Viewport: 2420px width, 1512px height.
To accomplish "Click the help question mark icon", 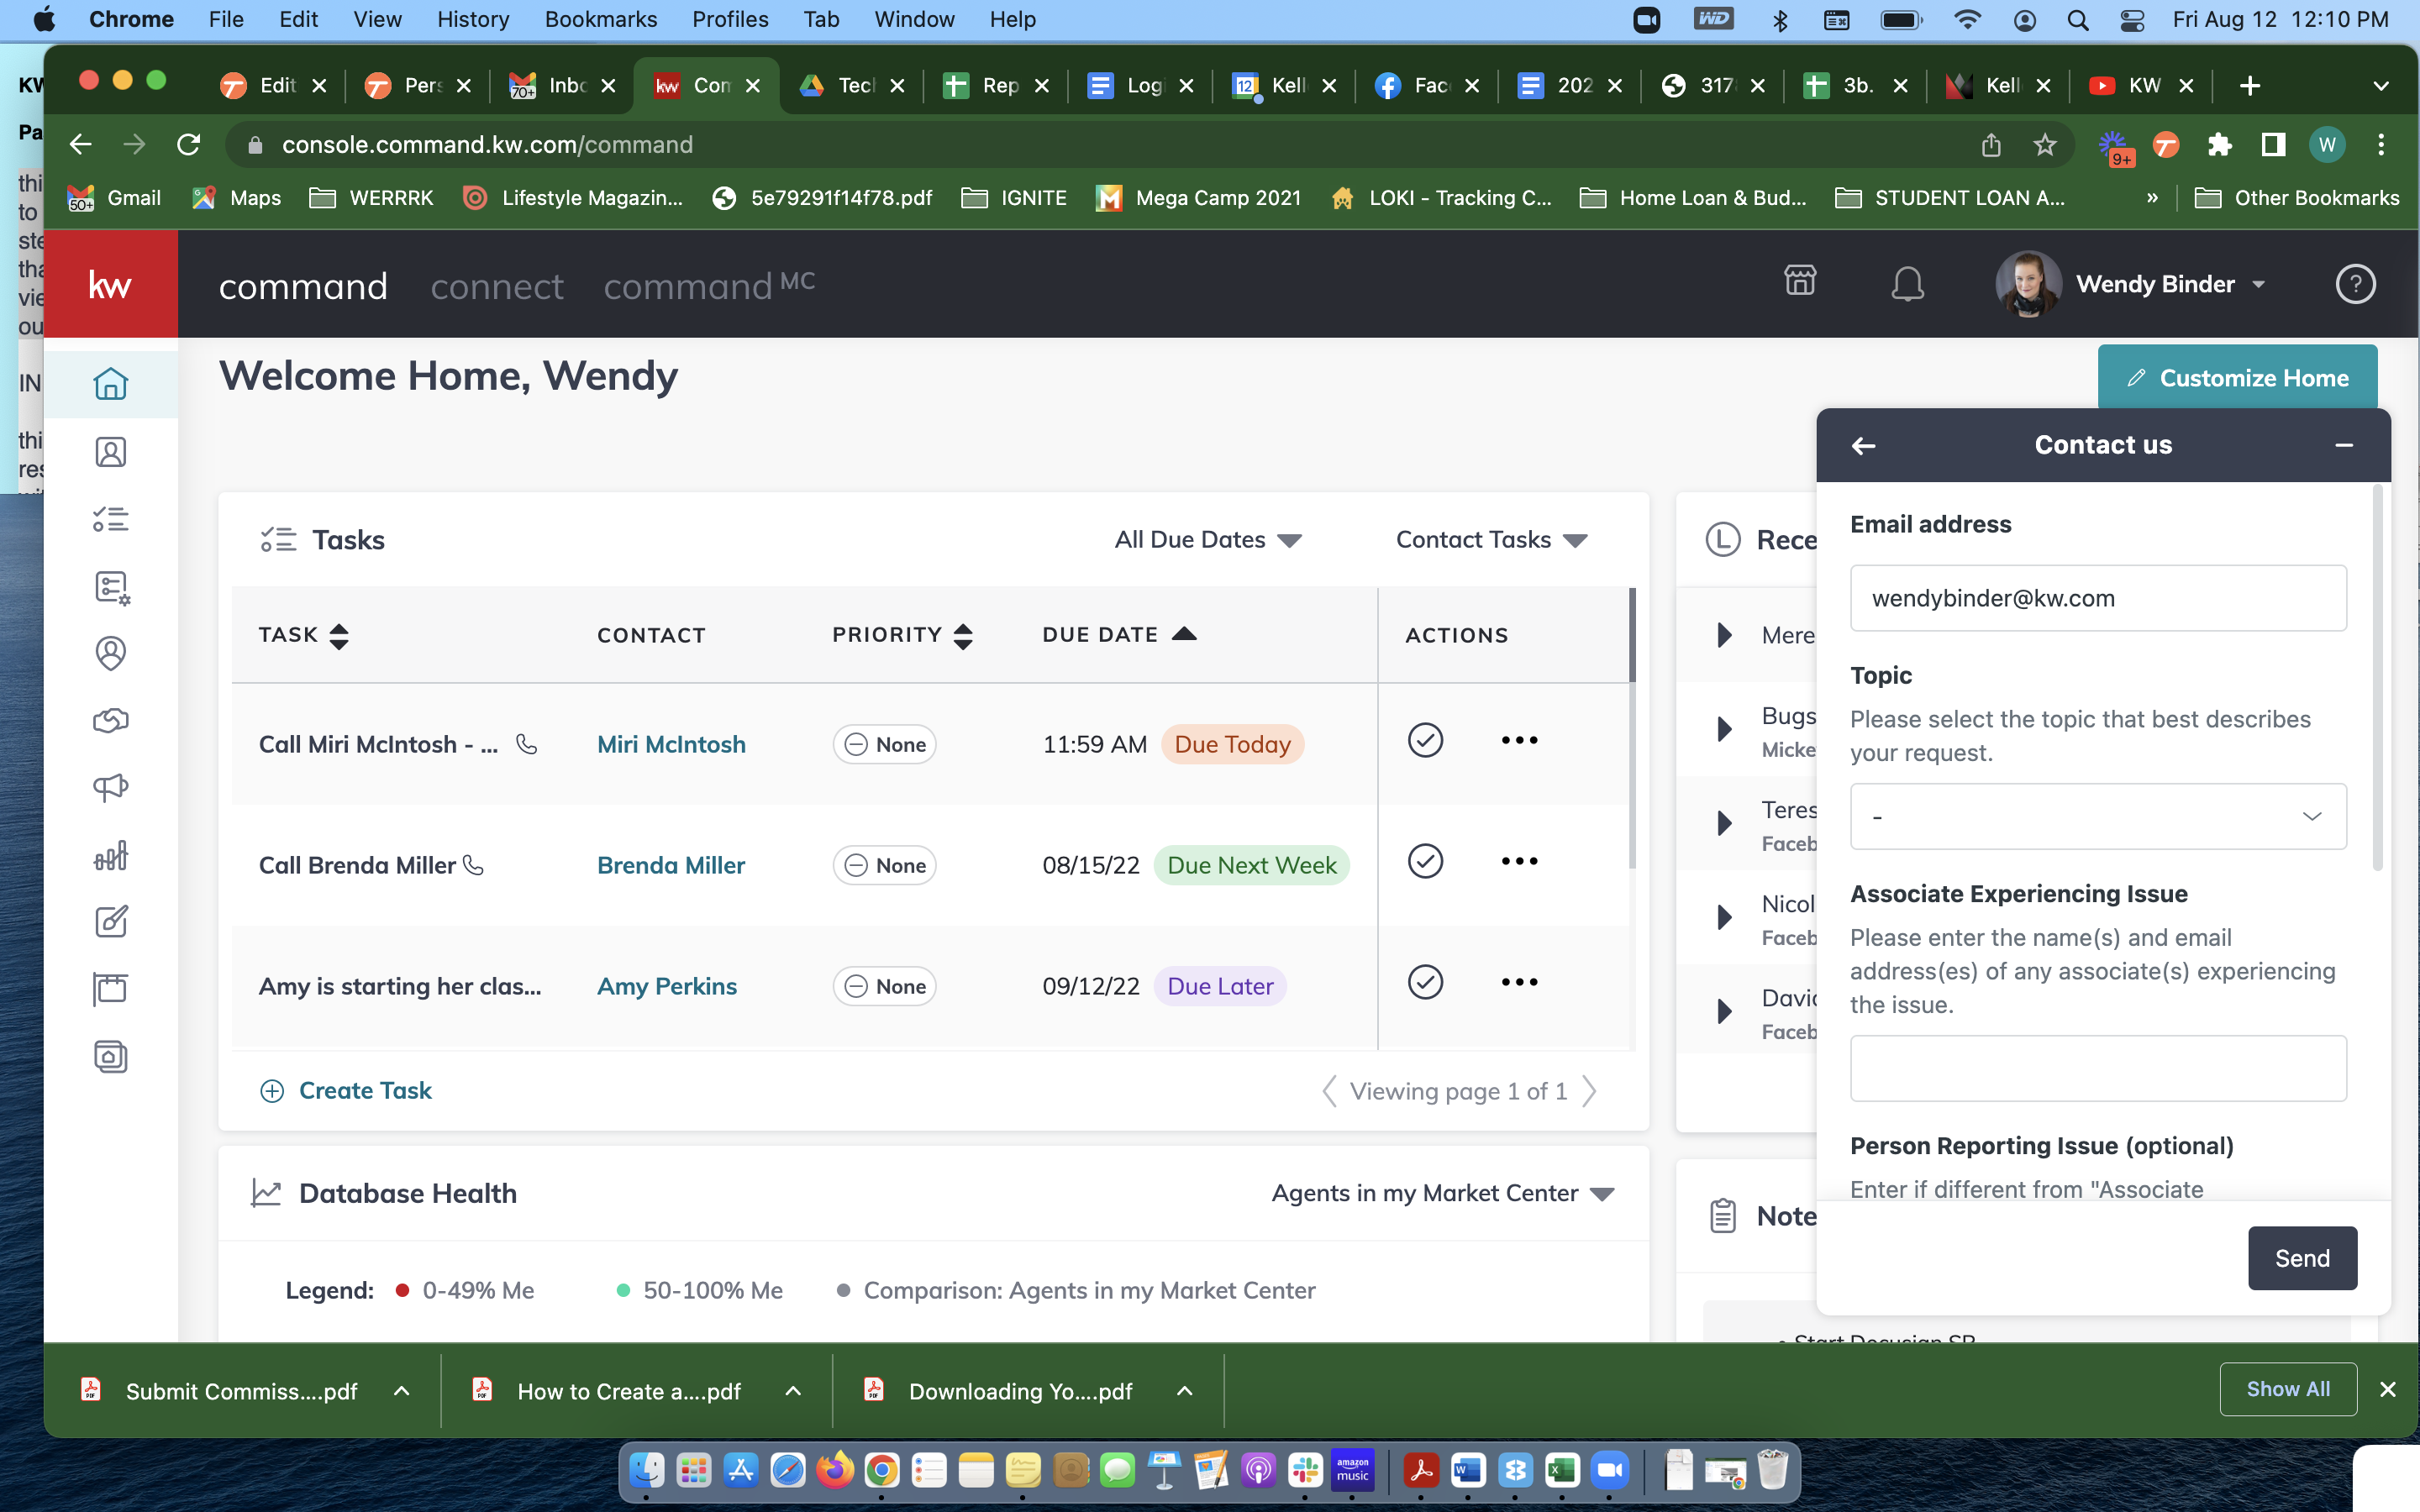I will pos(2355,284).
